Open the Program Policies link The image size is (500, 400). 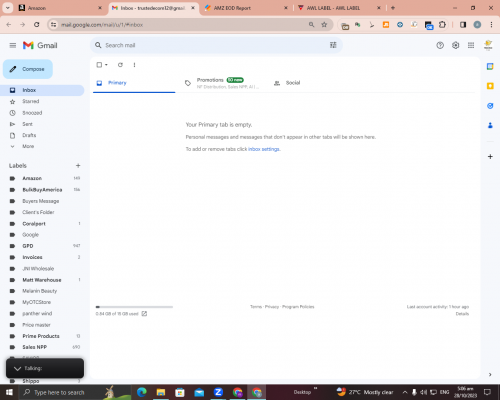298,307
